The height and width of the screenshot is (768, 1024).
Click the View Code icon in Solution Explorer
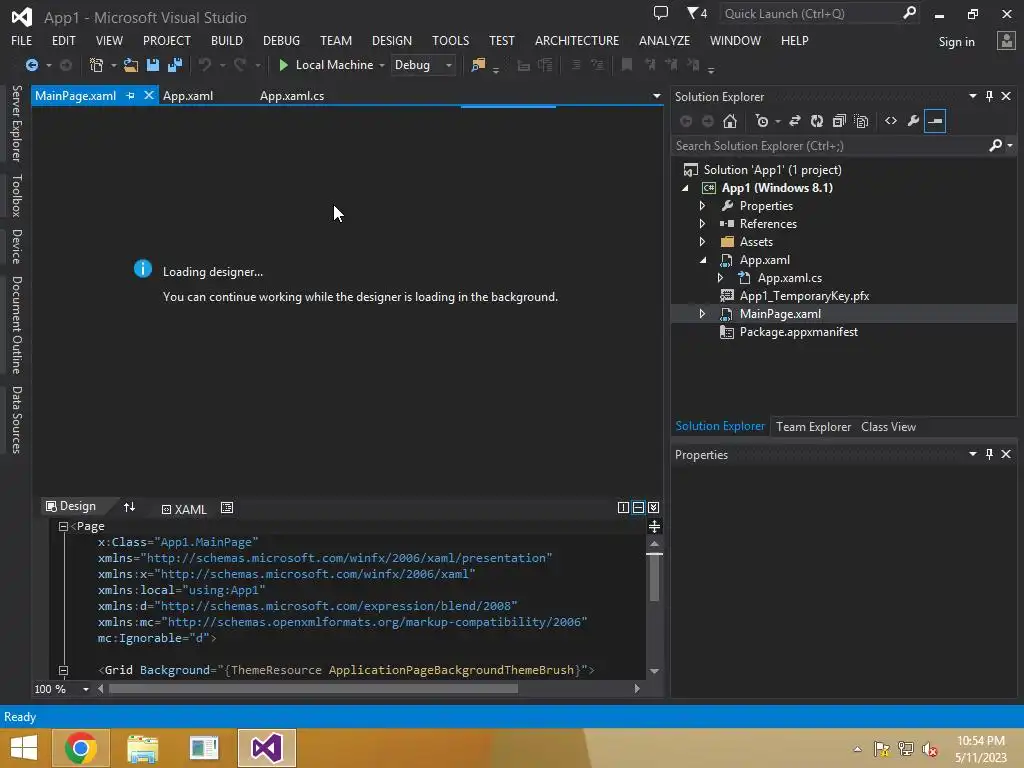pyautogui.click(x=891, y=121)
